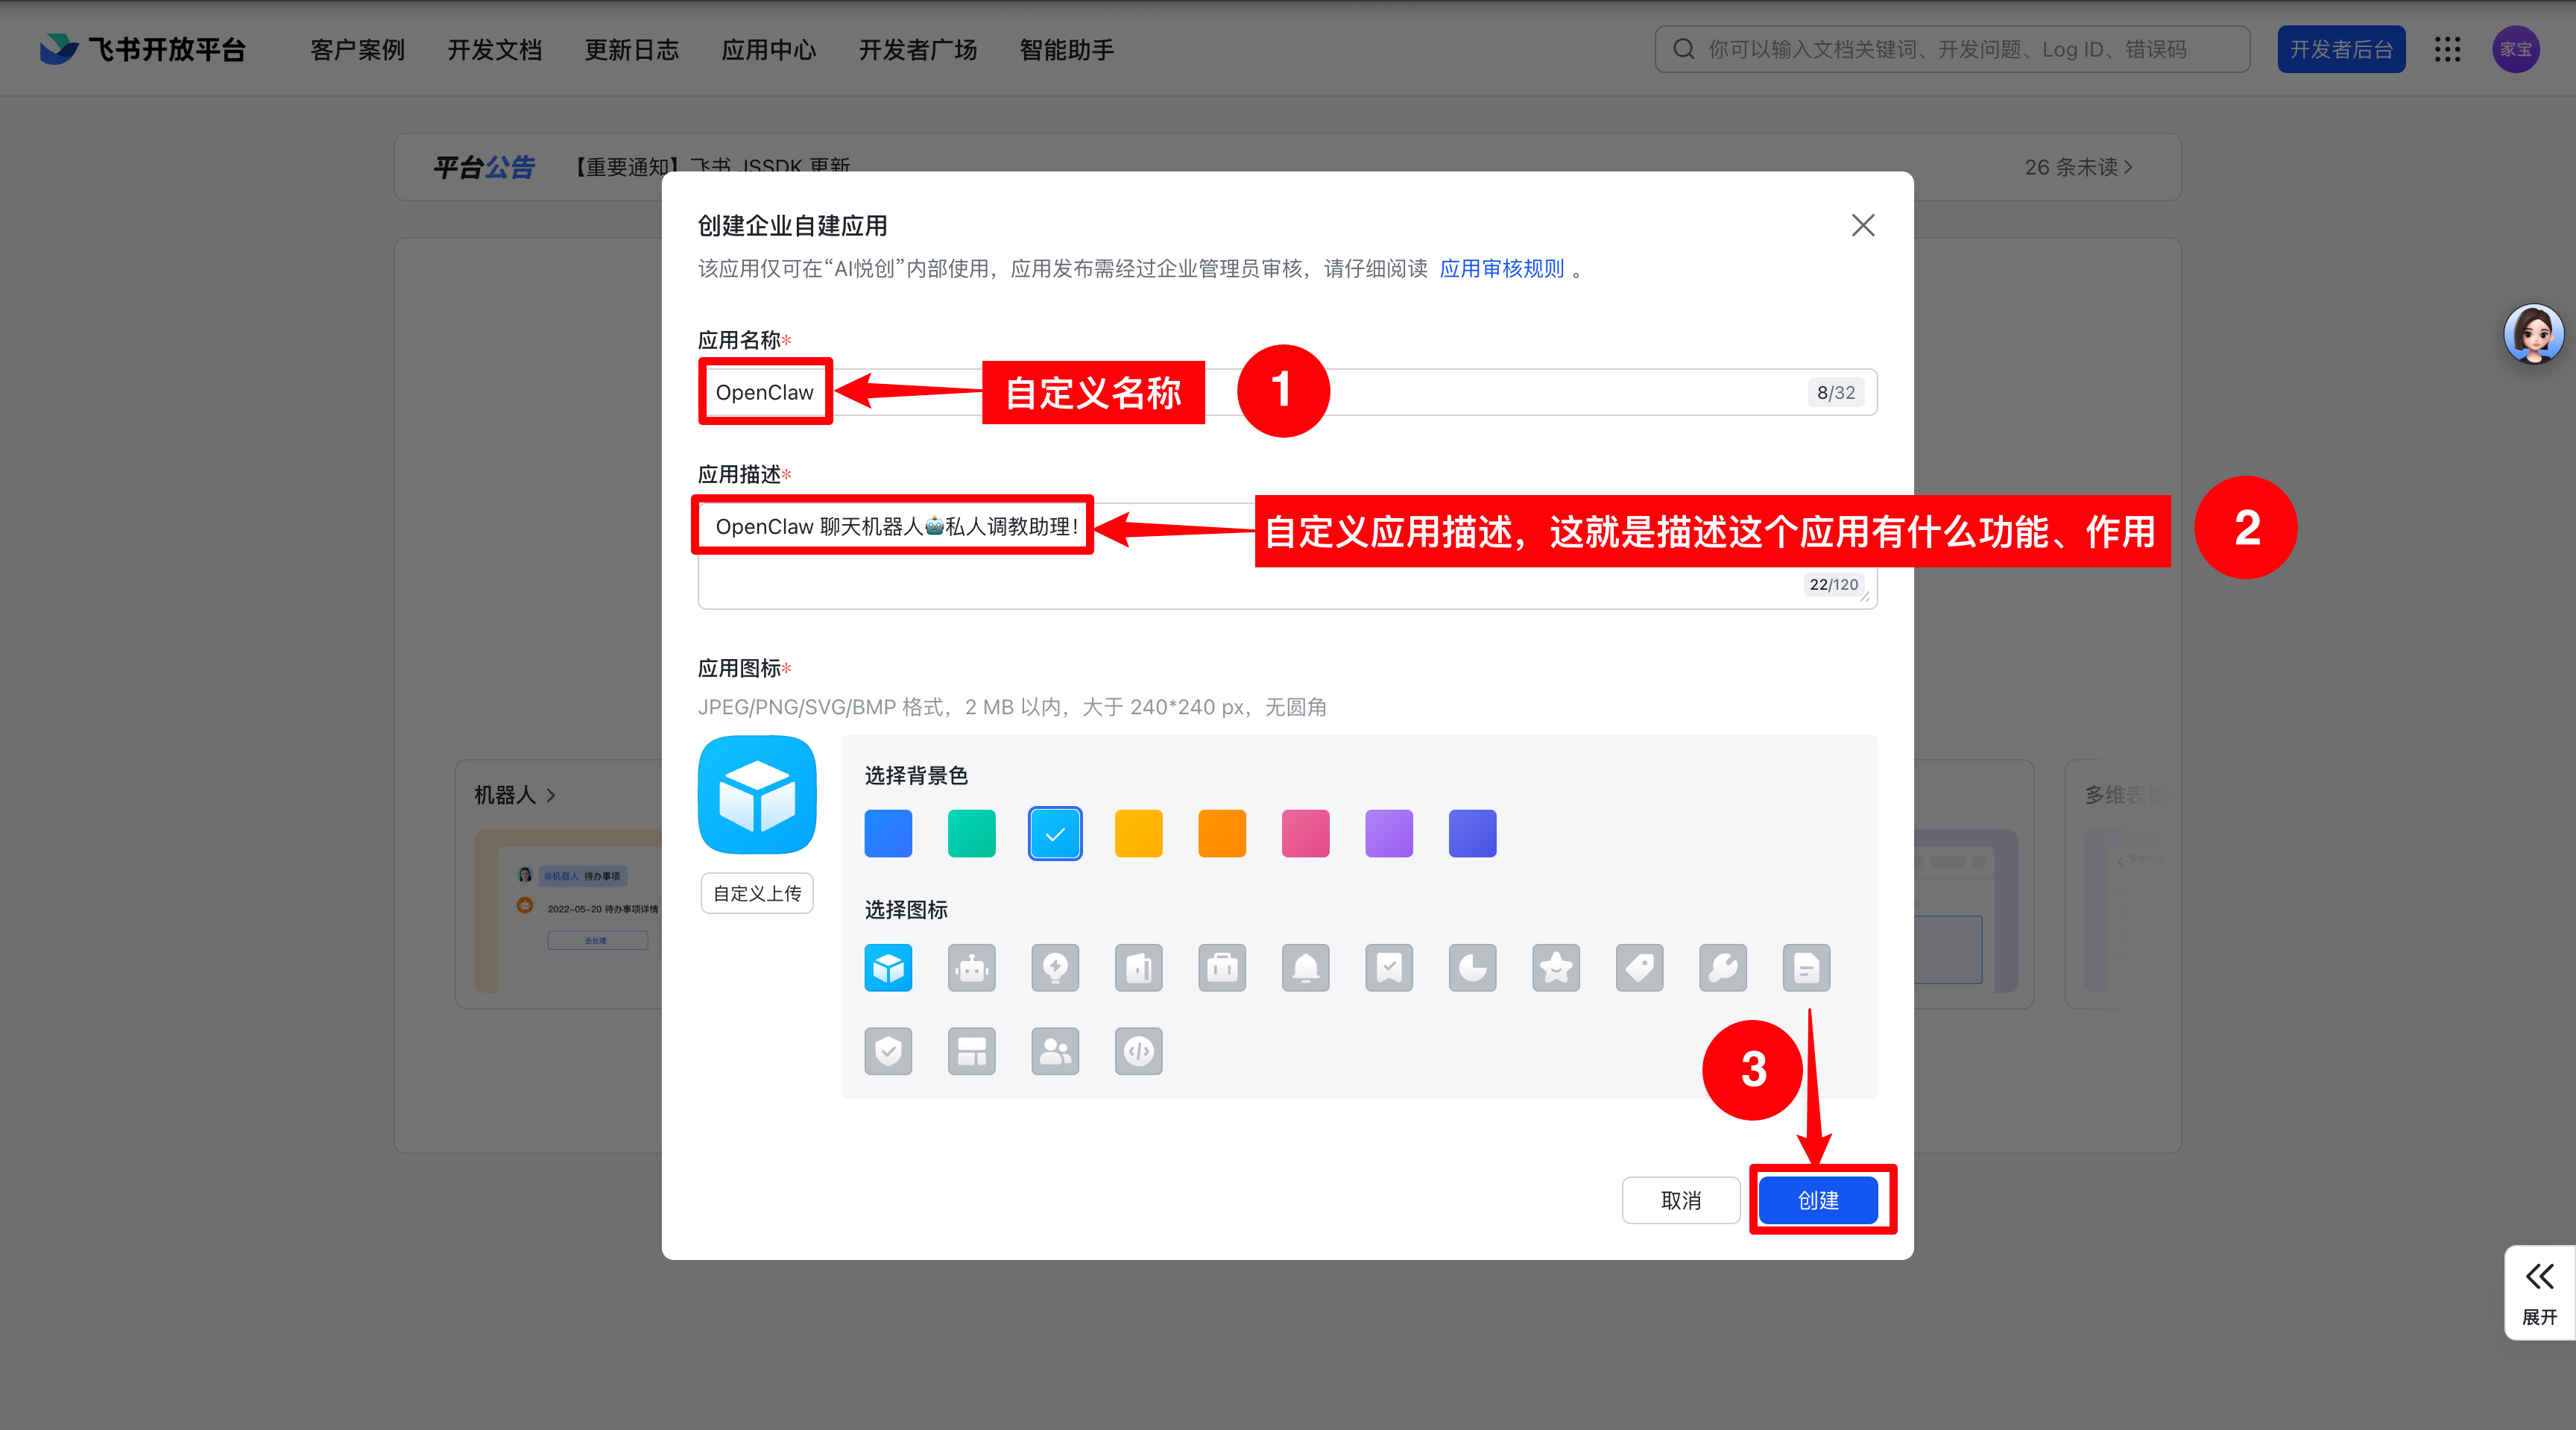Image resolution: width=2576 pixels, height=1430 pixels.
Task: Focus the documentation search box
Action: click(1952, 49)
